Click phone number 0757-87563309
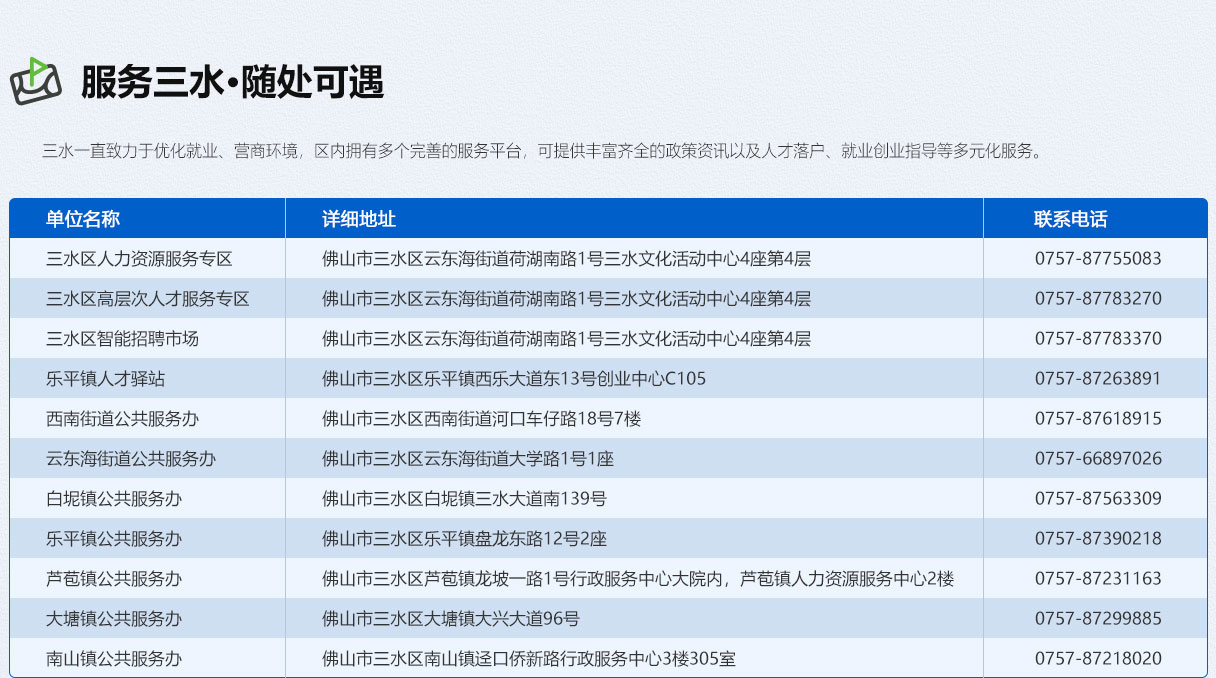The image size is (1216, 678). [1098, 499]
